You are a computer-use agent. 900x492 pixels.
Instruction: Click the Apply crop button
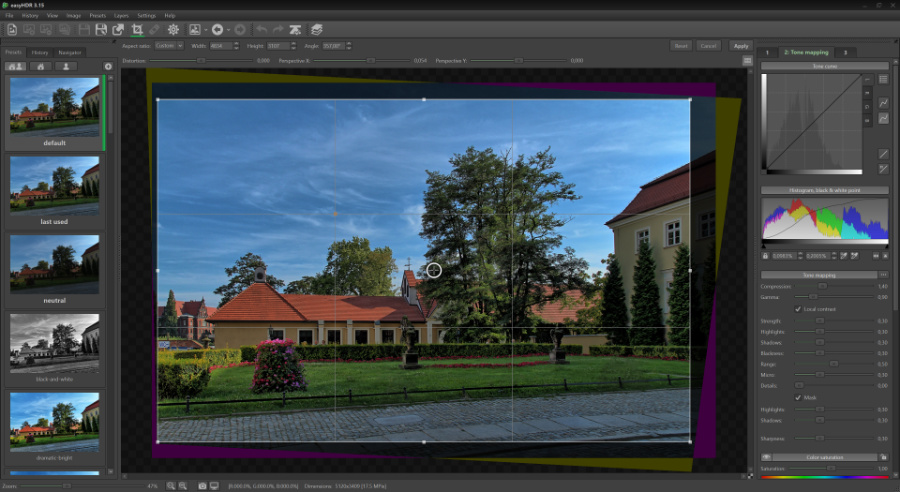[x=740, y=46]
